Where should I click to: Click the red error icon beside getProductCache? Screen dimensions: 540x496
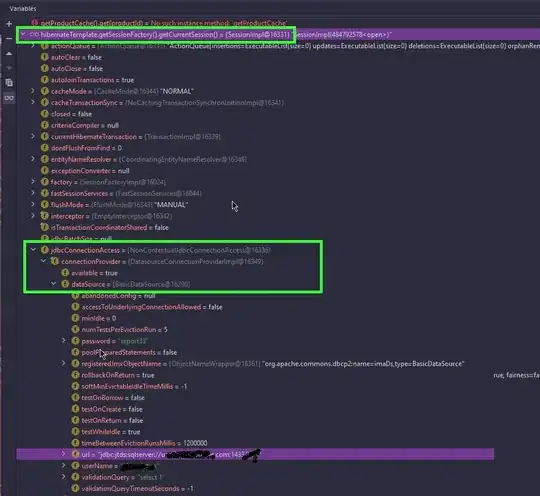(x=34, y=23)
